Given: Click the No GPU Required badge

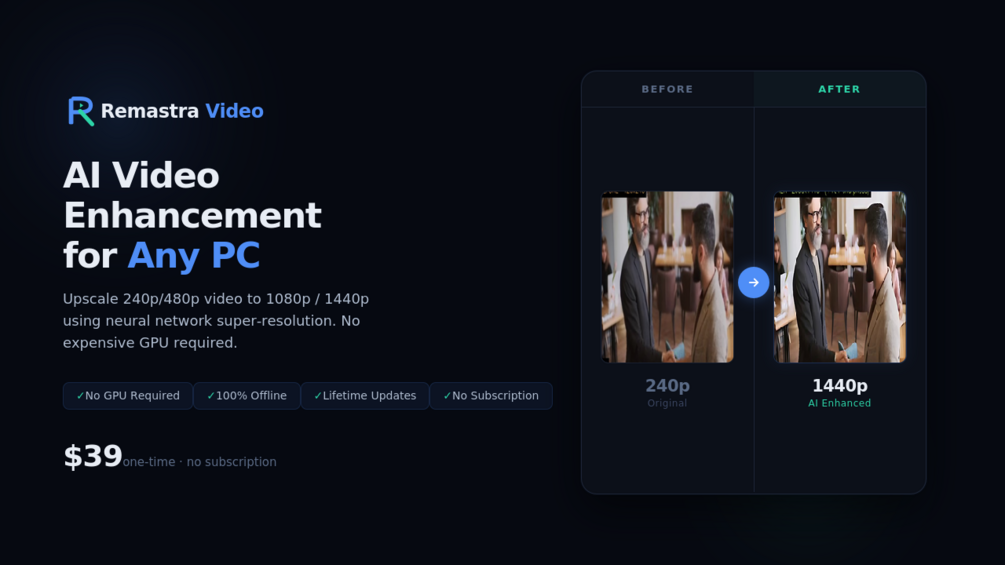Looking at the screenshot, I should point(128,396).
